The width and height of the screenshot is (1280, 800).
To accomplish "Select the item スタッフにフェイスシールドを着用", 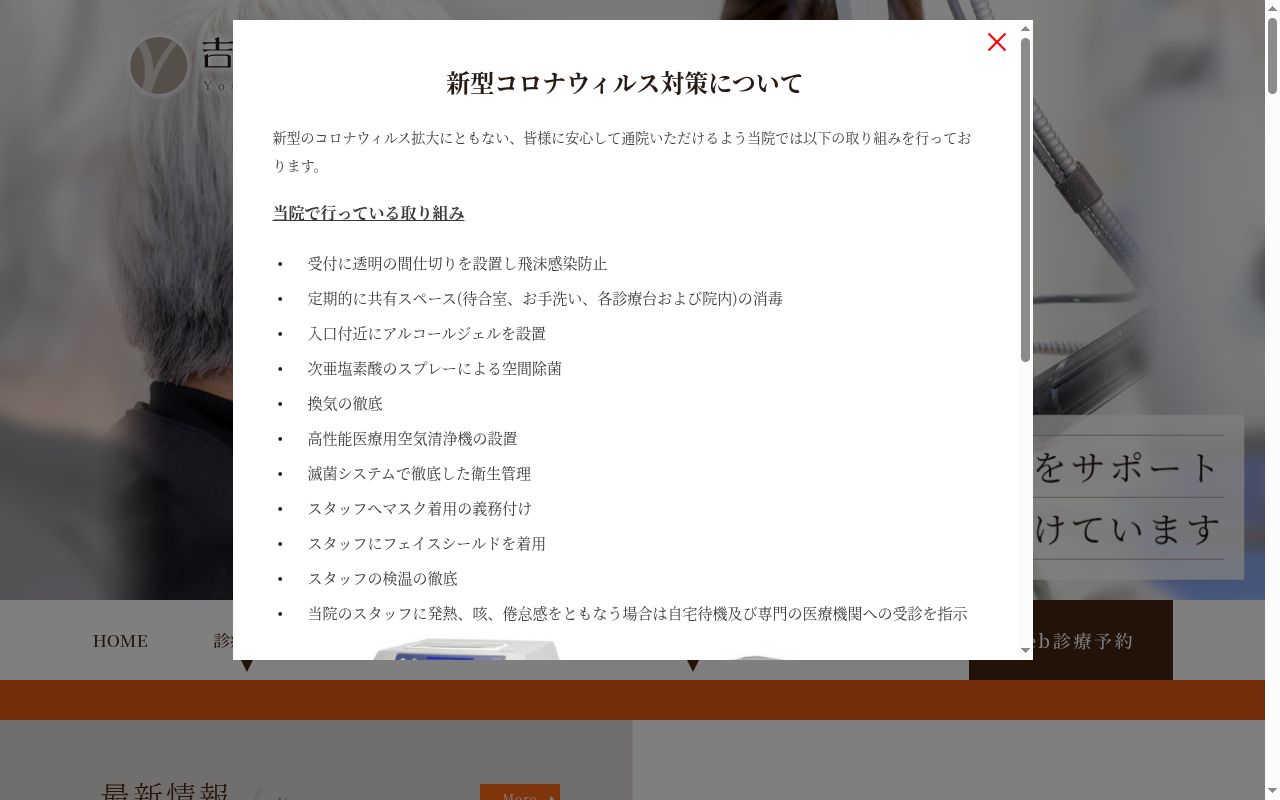I will (x=427, y=544).
